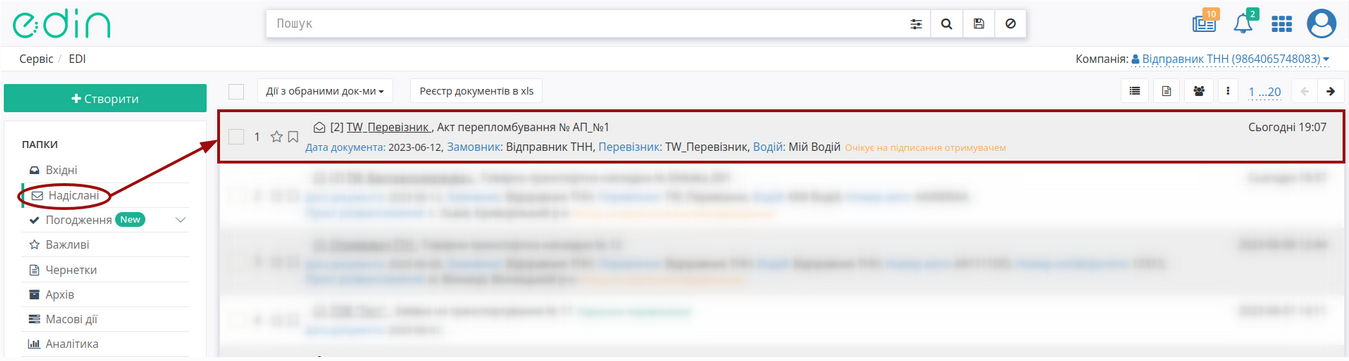This screenshot has height=361, width=1349.
Task: Star the Акт перепломбування document
Action: click(277, 137)
